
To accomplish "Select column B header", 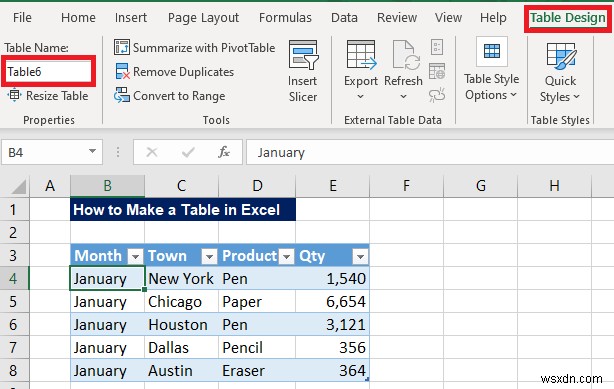I will 107,186.
